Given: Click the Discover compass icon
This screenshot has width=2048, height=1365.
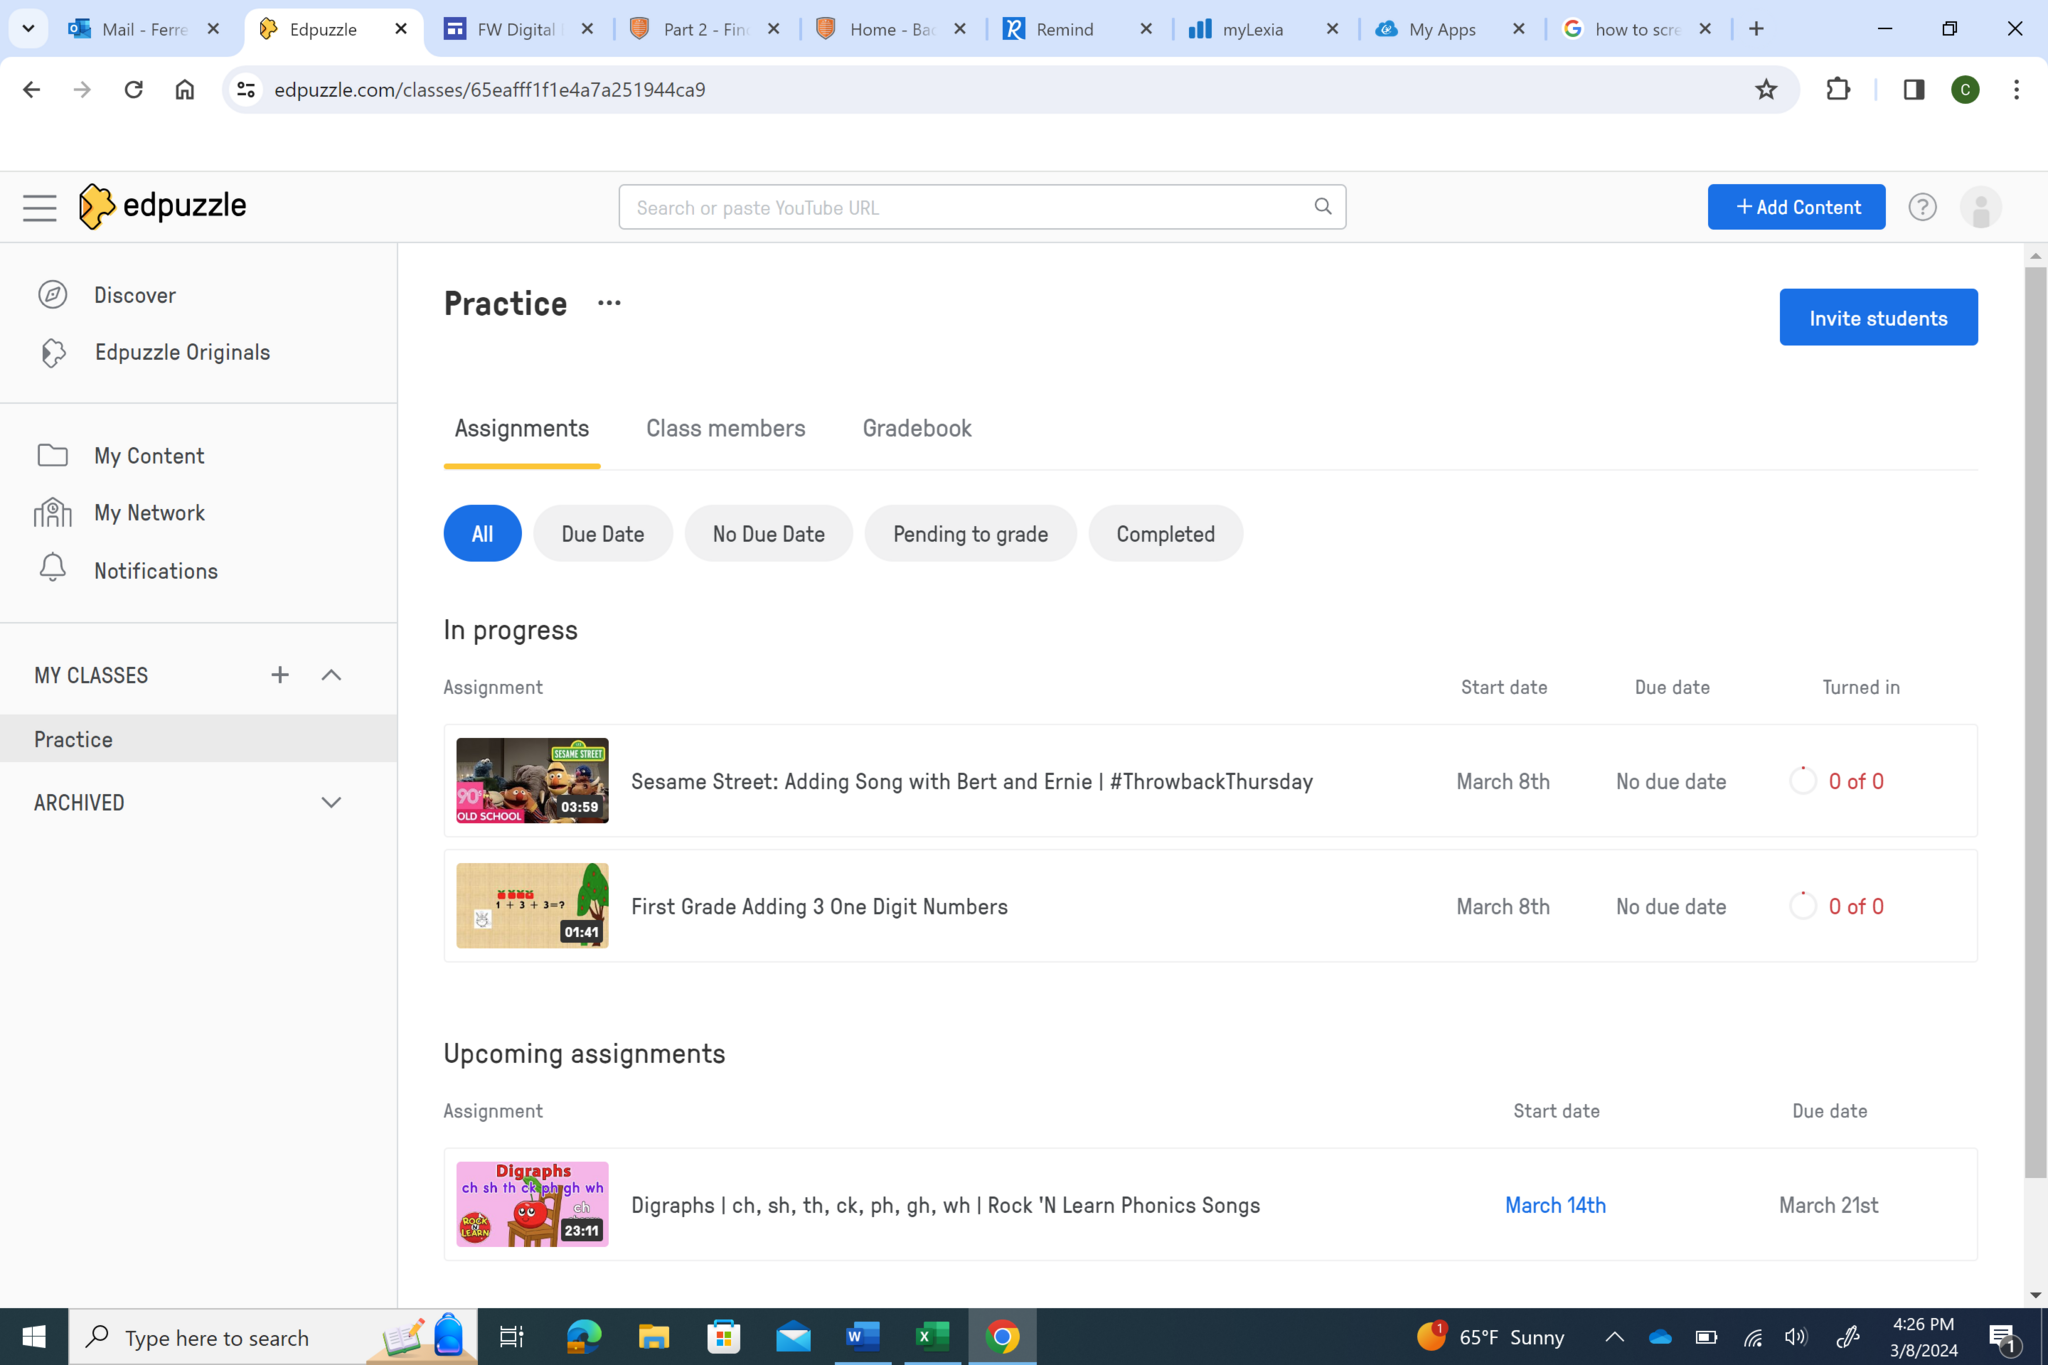Looking at the screenshot, I should click(52, 295).
